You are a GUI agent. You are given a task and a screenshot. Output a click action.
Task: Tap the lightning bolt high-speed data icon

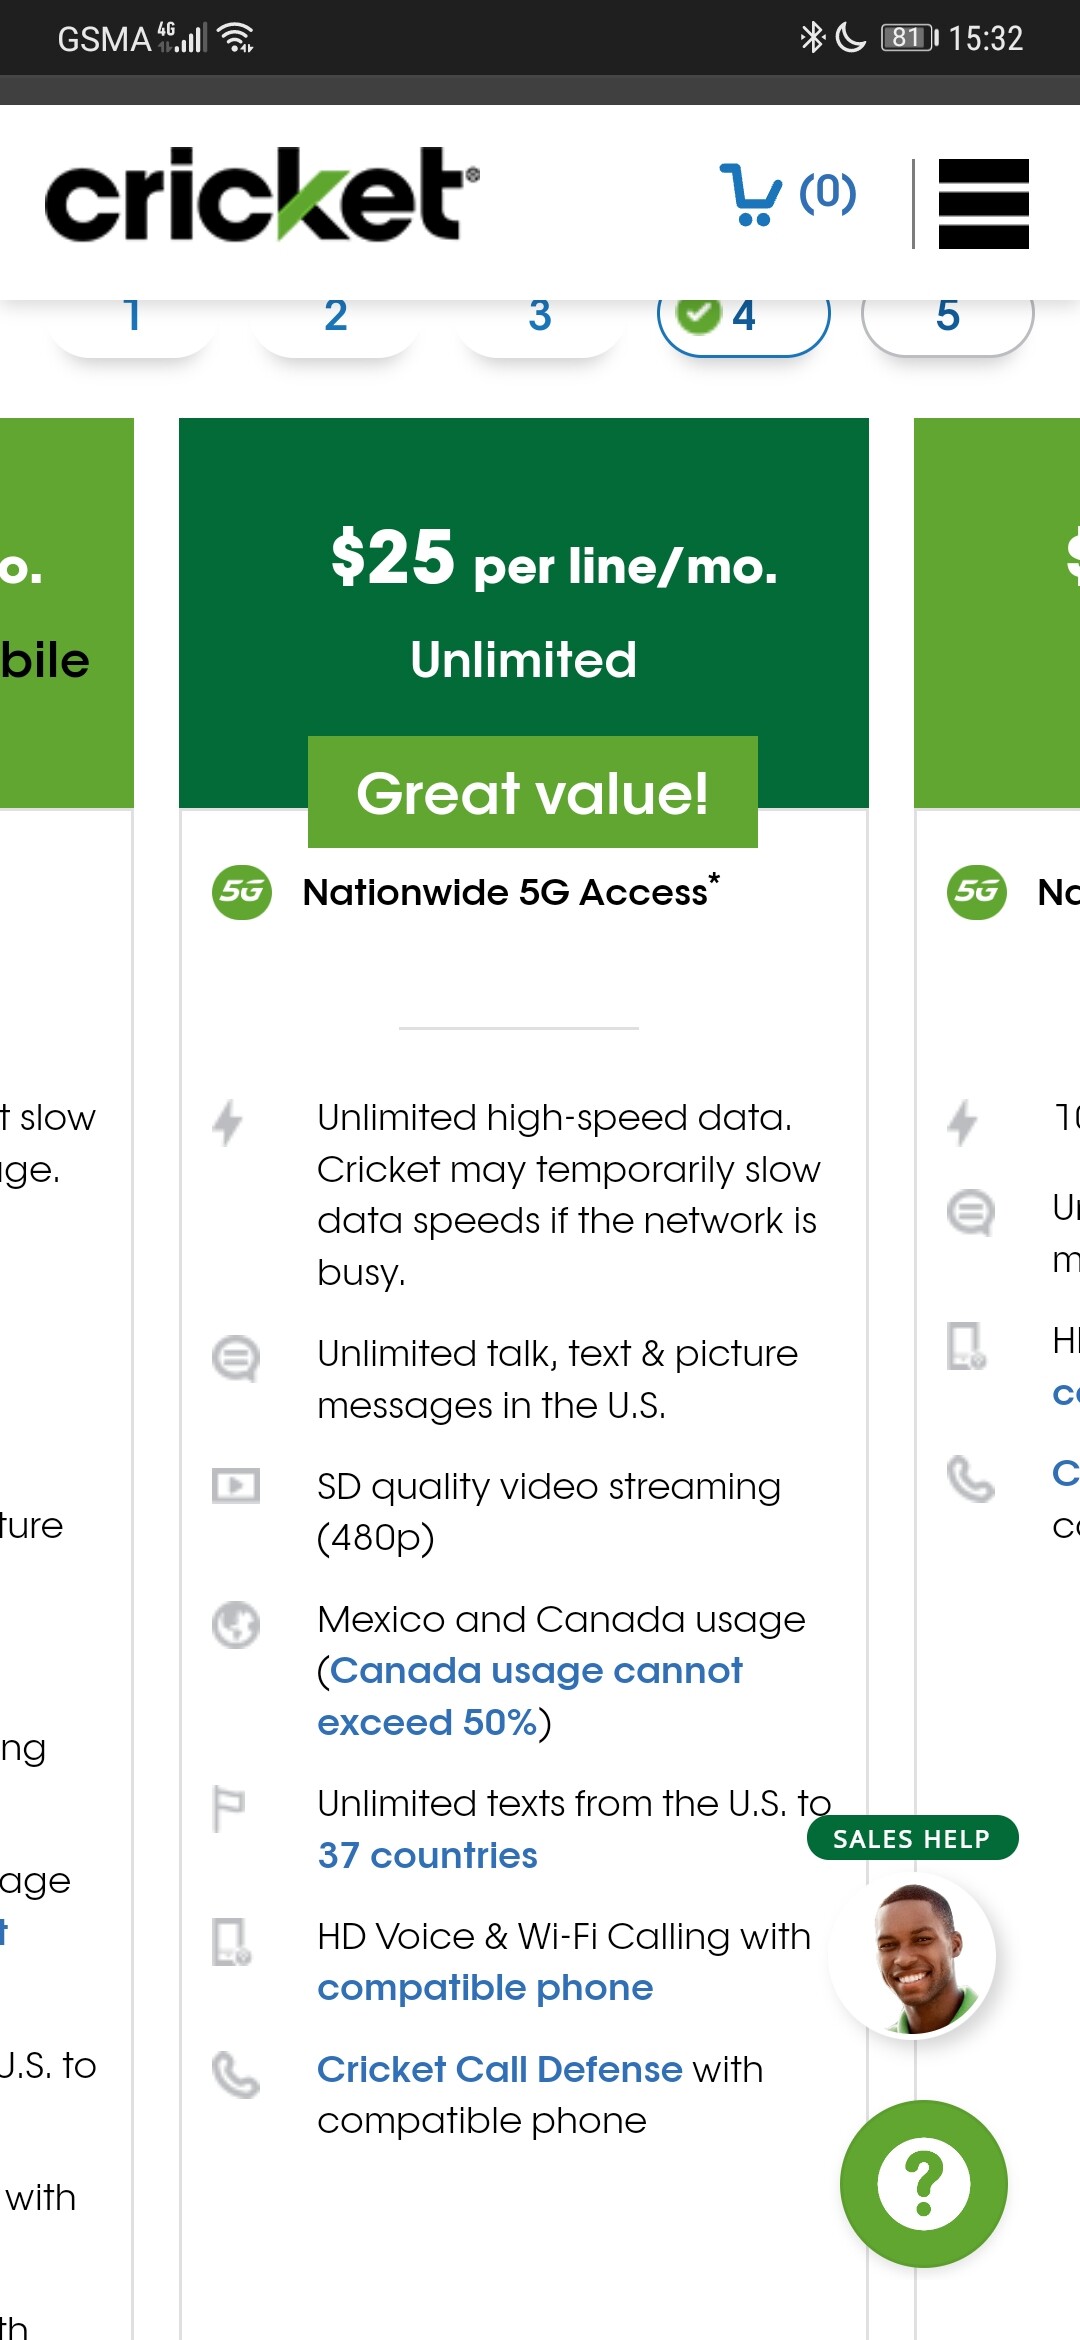(x=228, y=1121)
